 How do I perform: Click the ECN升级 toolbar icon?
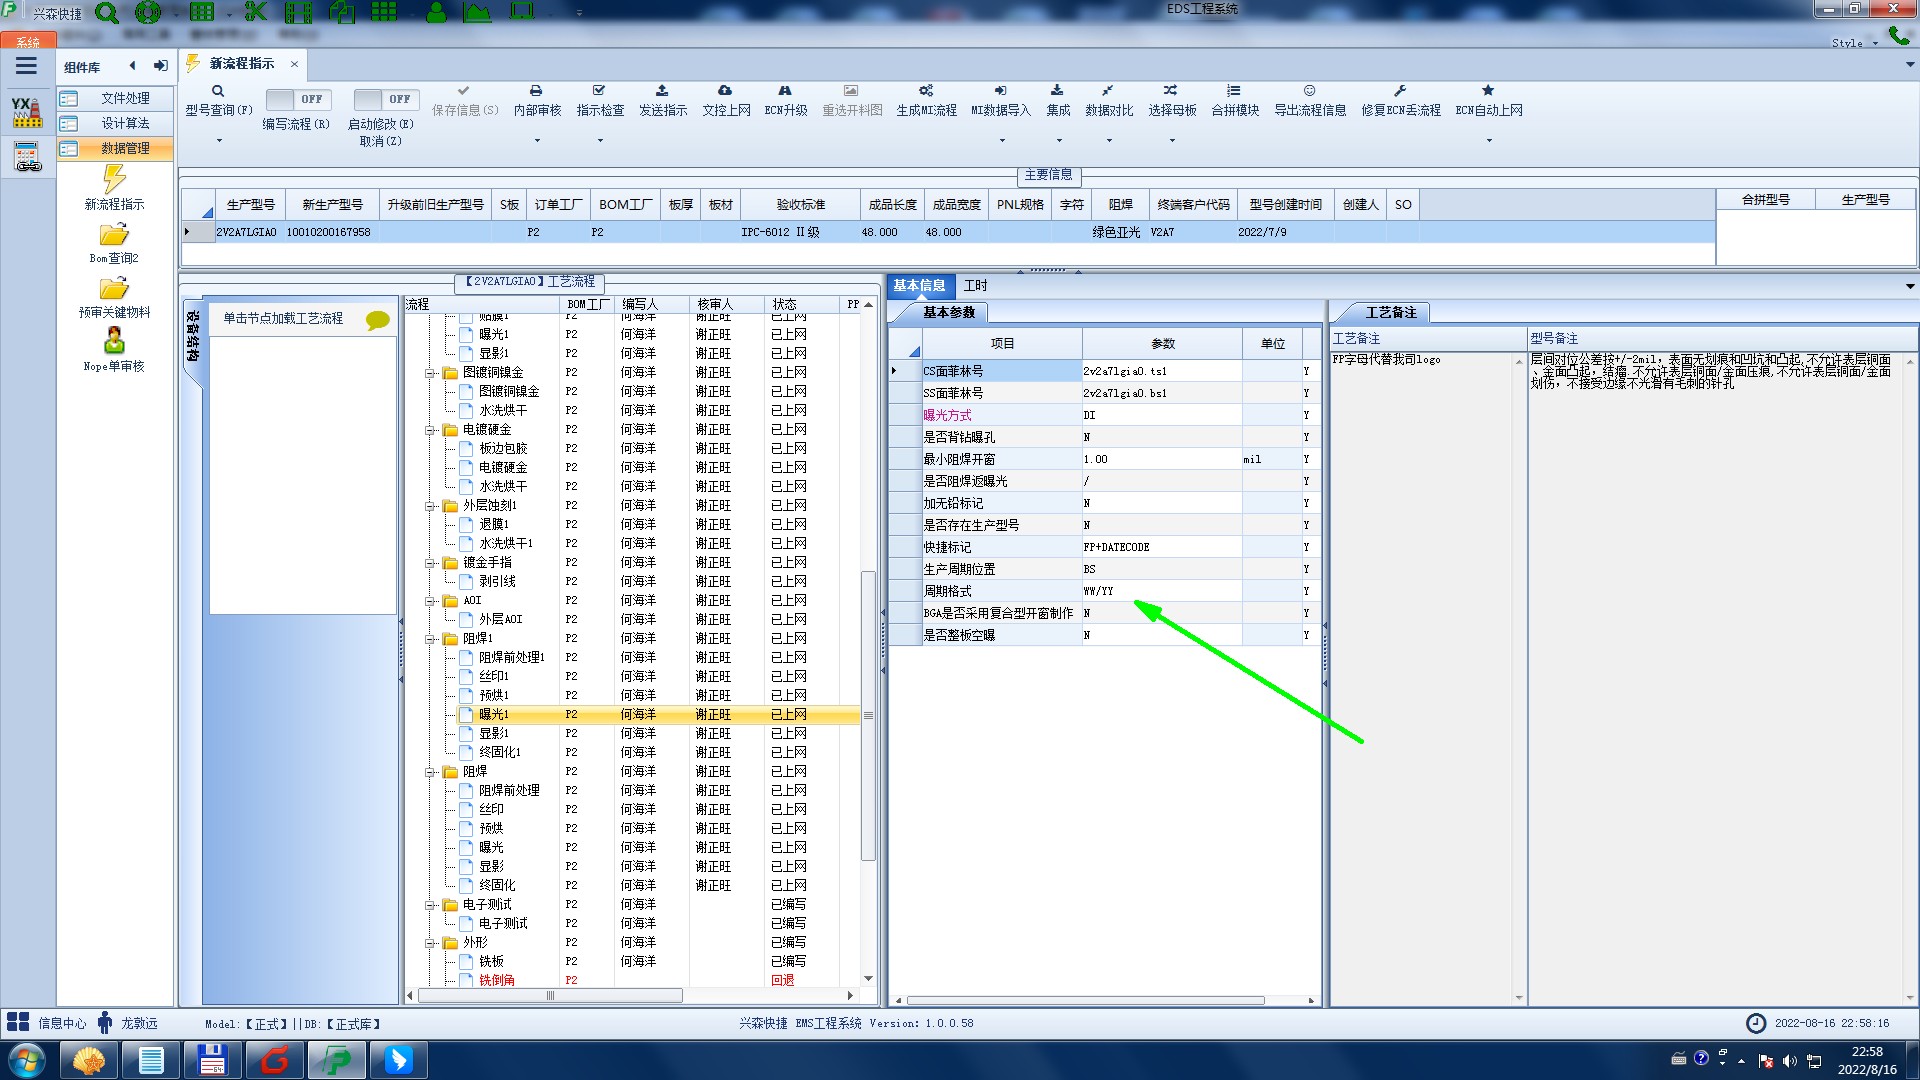tap(785, 91)
